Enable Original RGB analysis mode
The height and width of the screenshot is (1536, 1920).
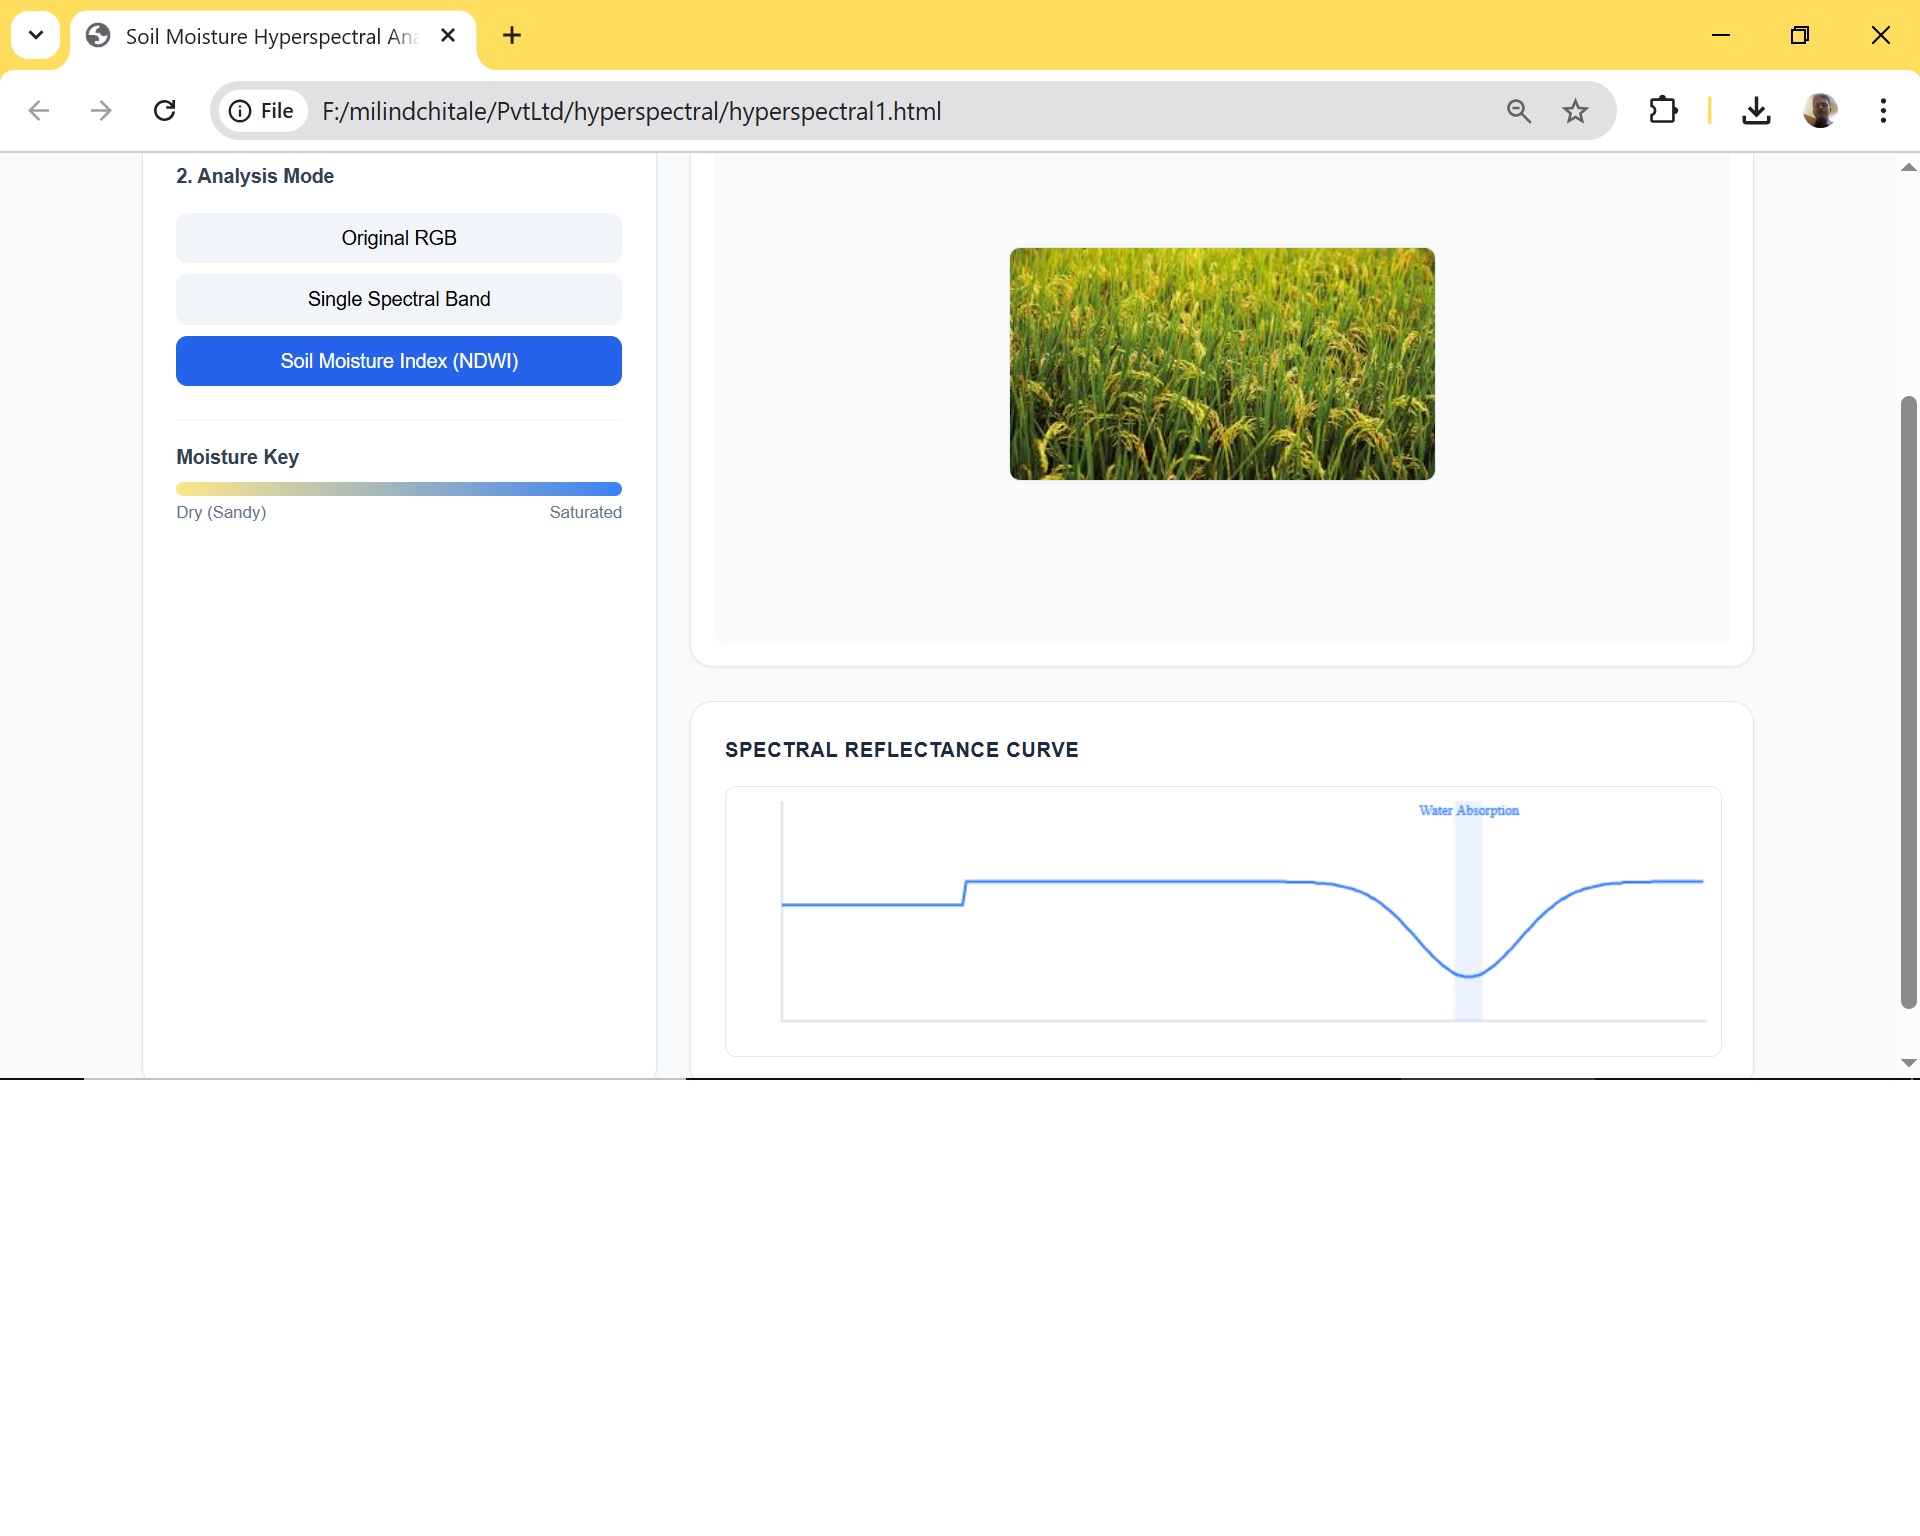click(x=398, y=238)
